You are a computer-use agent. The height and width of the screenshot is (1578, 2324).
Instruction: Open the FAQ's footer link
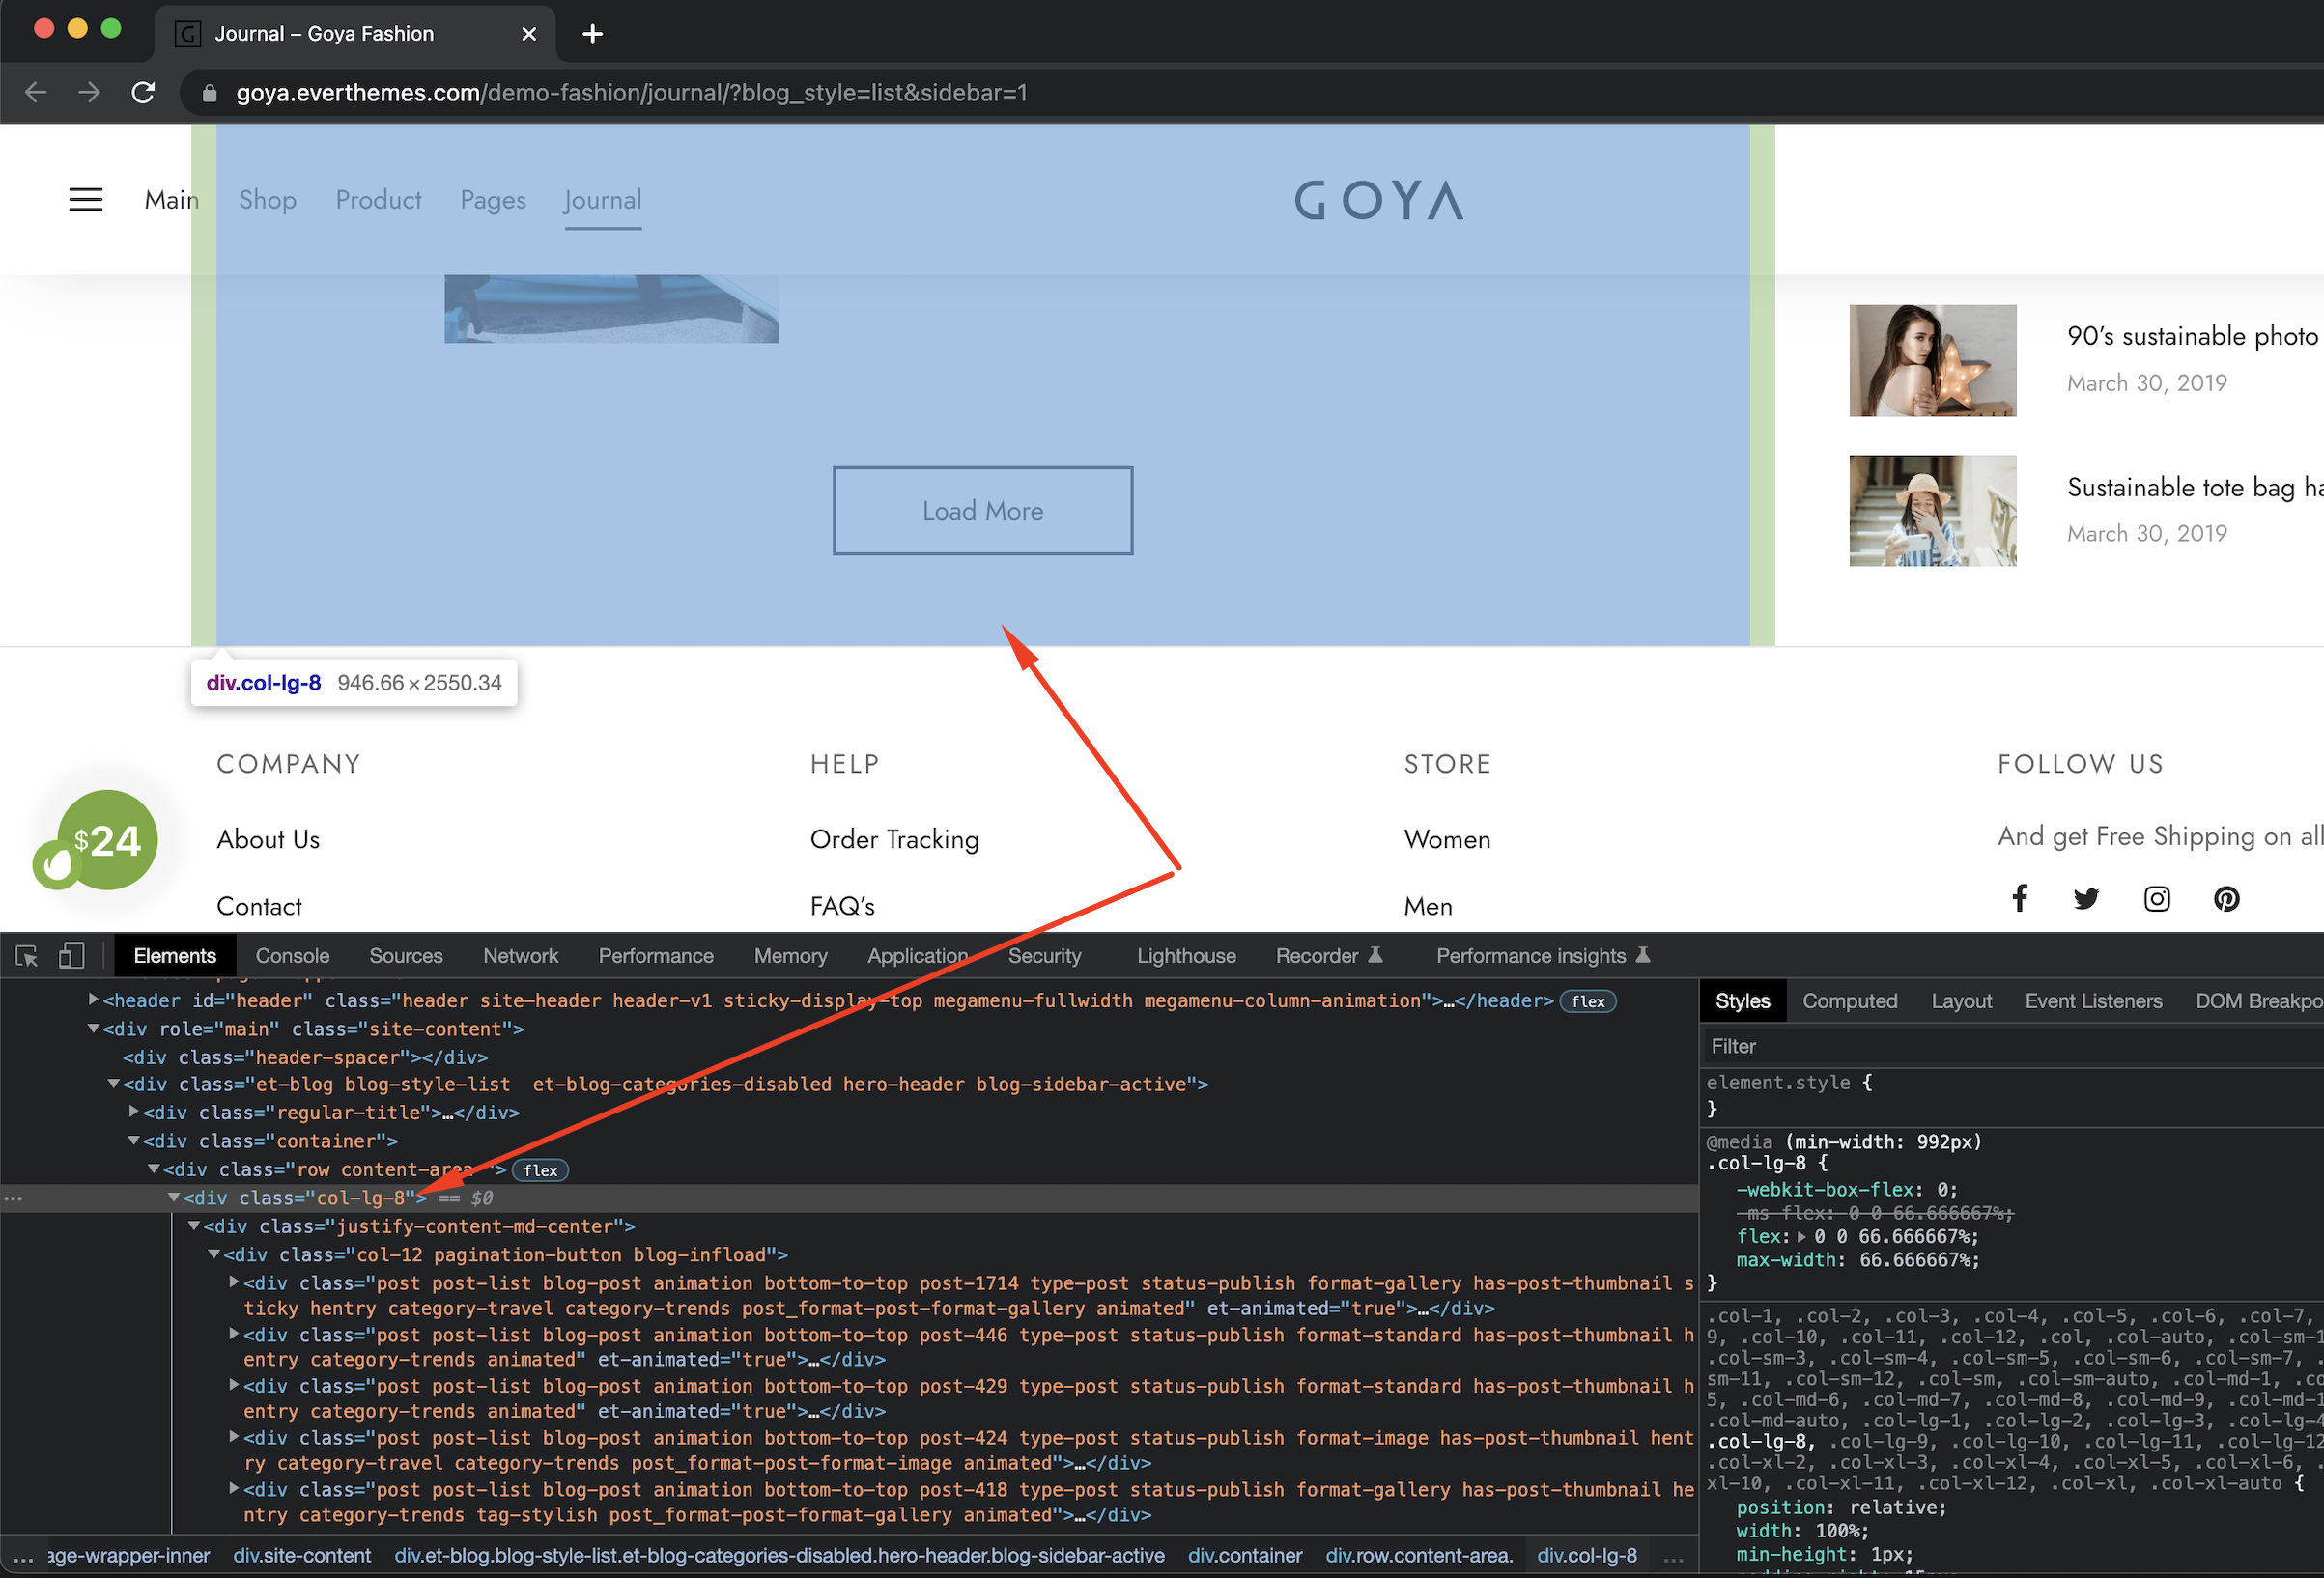coord(842,906)
